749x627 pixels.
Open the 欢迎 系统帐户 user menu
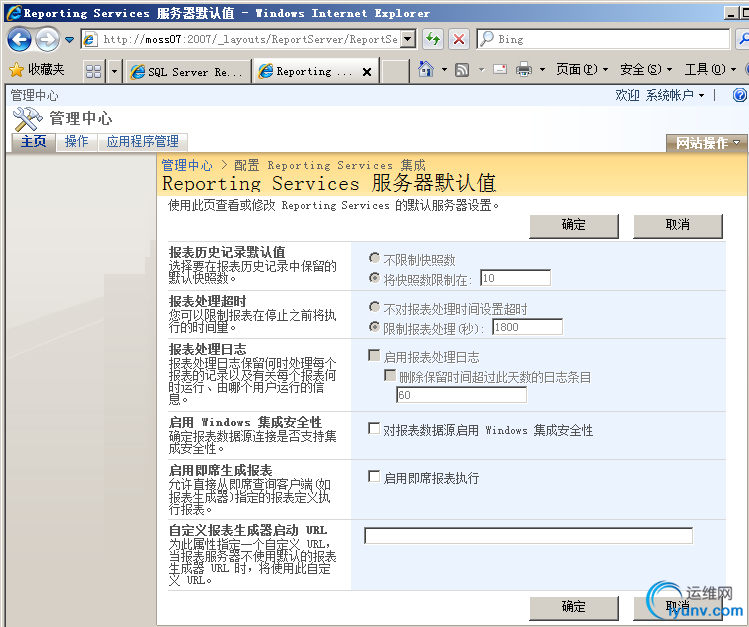click(x=660, y=95)
